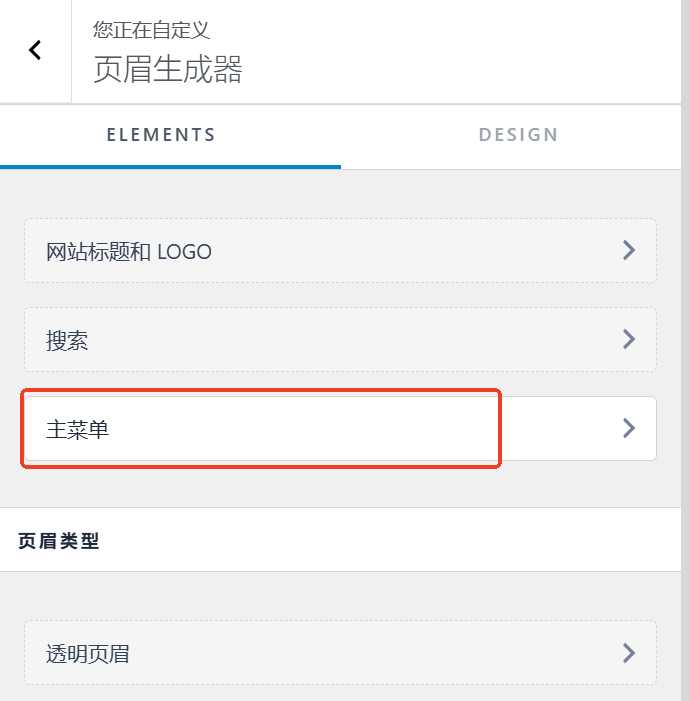
Task: Click the back arrow icon
Action: pyautogui.click(x=35, y=50)
